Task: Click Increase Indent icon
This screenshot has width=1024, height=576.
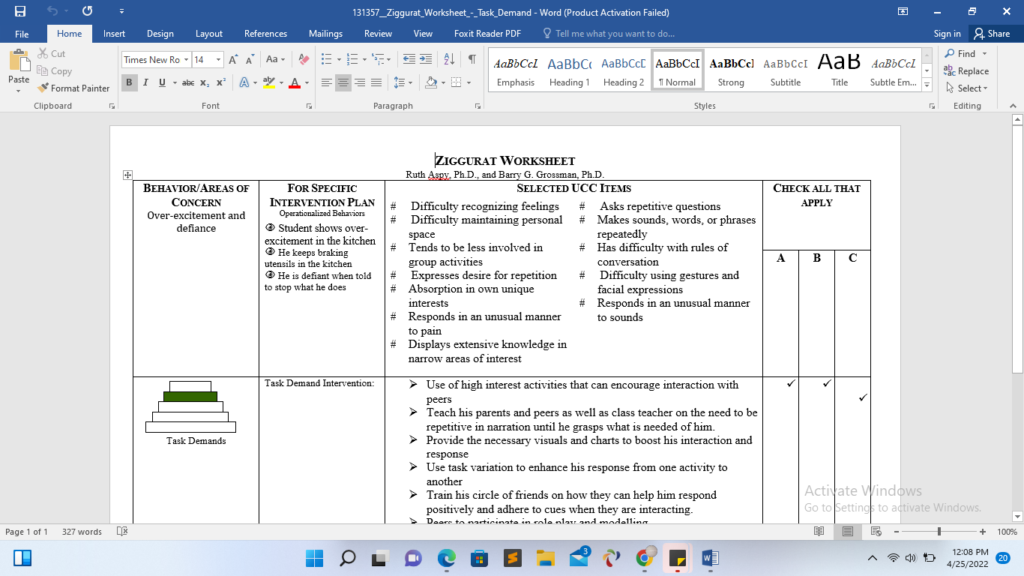Action: (x=426, y=59)
